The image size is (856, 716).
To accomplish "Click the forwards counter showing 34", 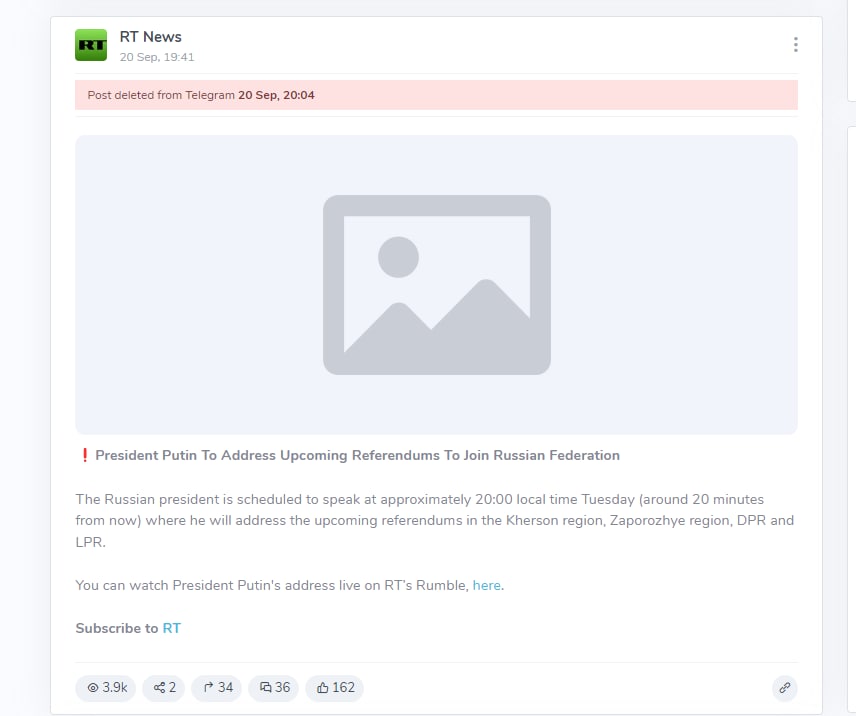I will [217, 688].
